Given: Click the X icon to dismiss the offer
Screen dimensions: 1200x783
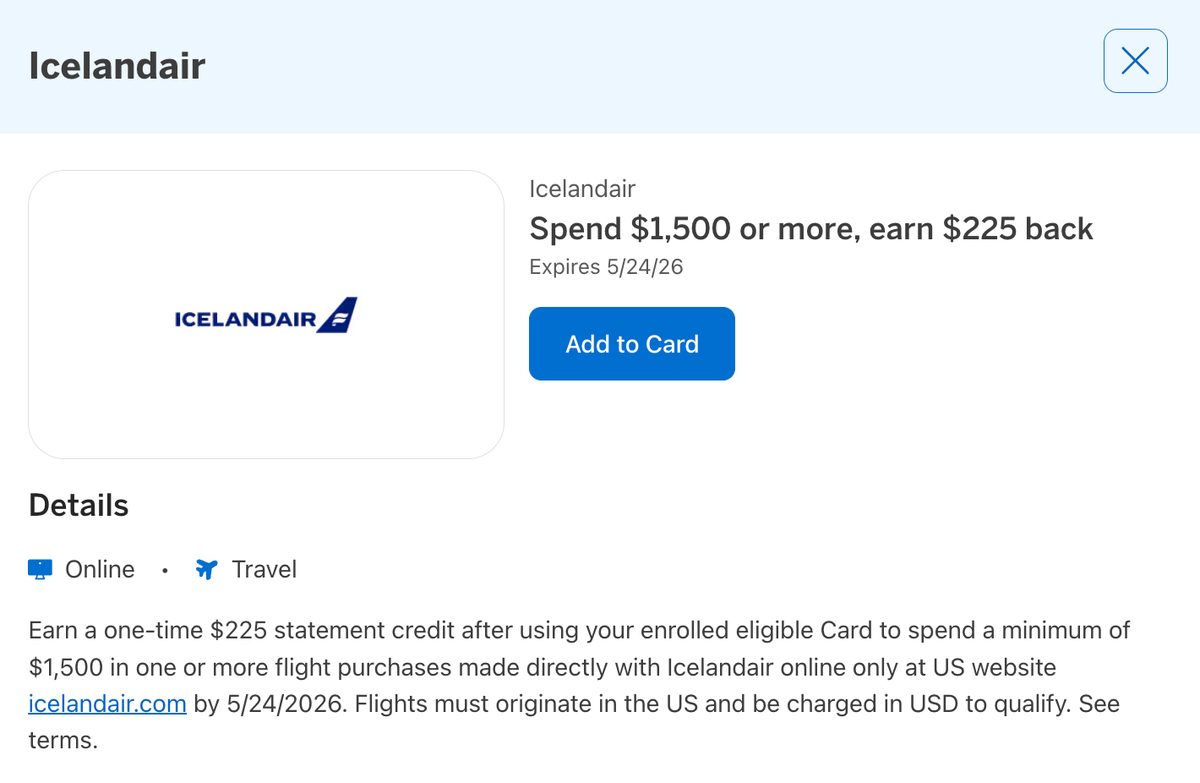Looking at the screenshot, I should tap(1135, 61).
